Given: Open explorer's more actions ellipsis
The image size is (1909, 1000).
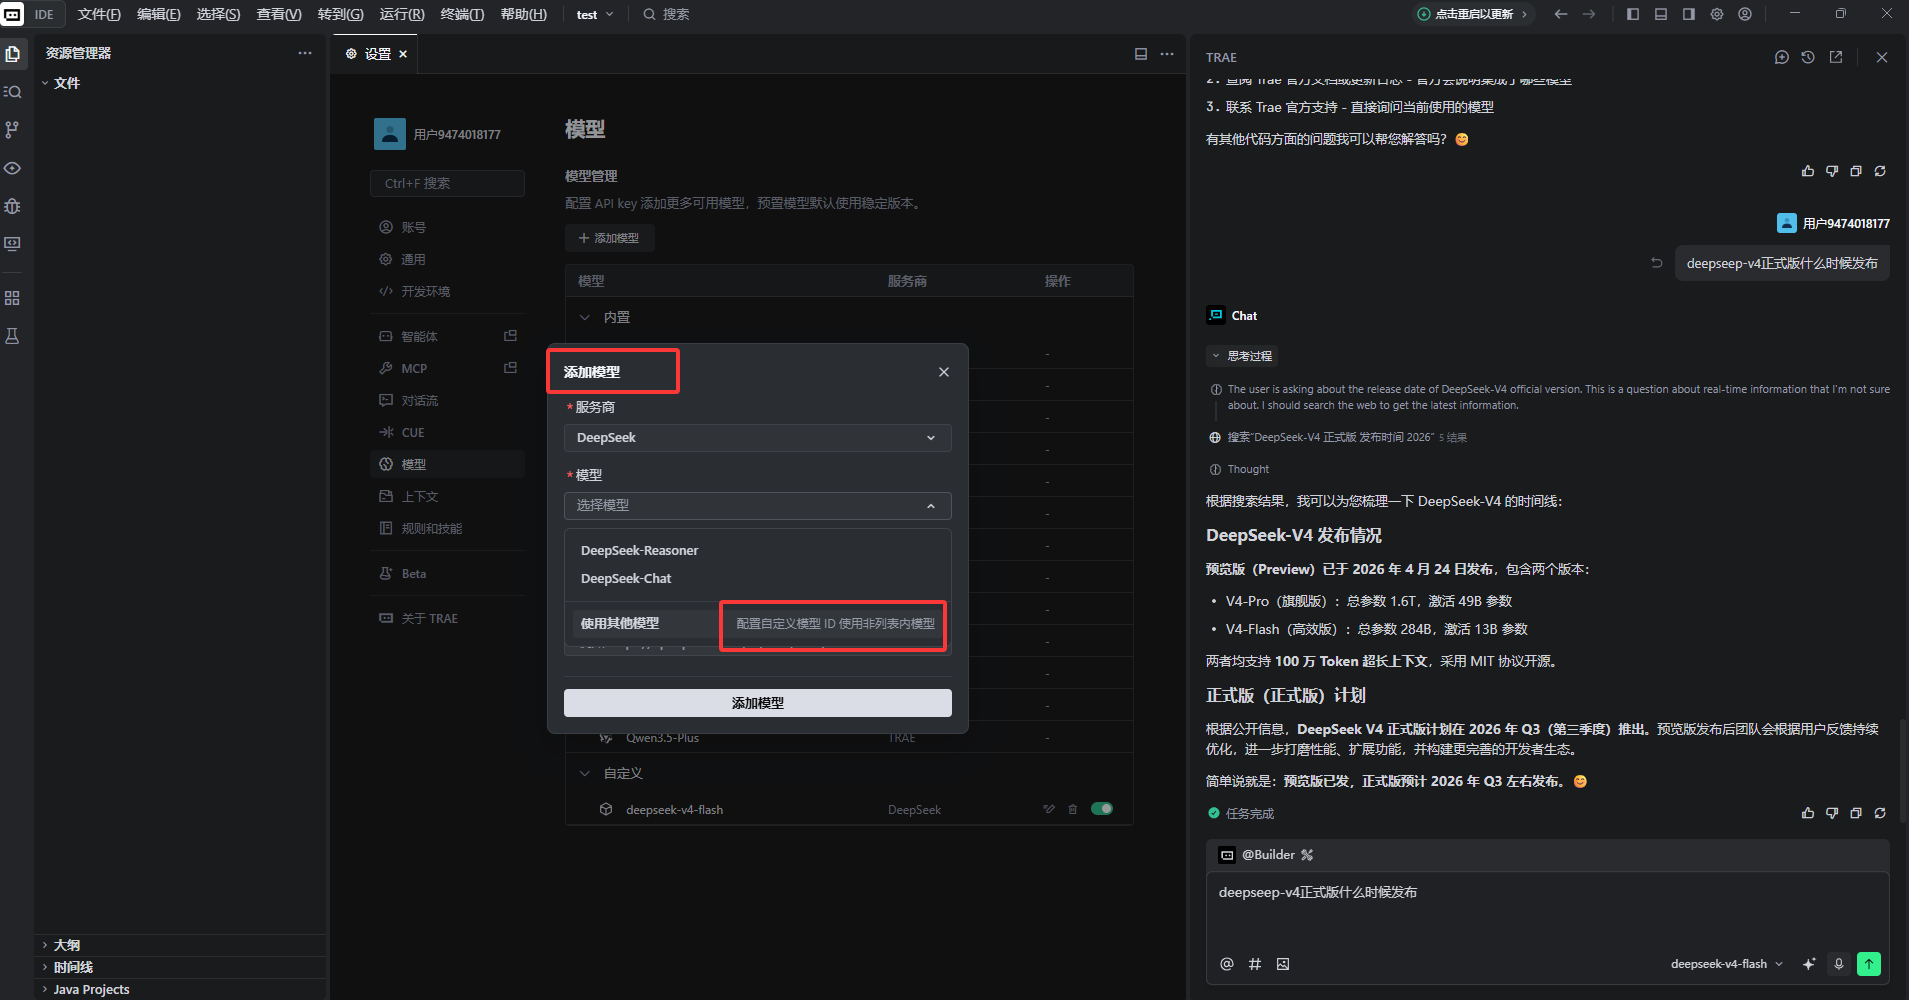Looking at the screenshot, I should [x=305, y=53].
